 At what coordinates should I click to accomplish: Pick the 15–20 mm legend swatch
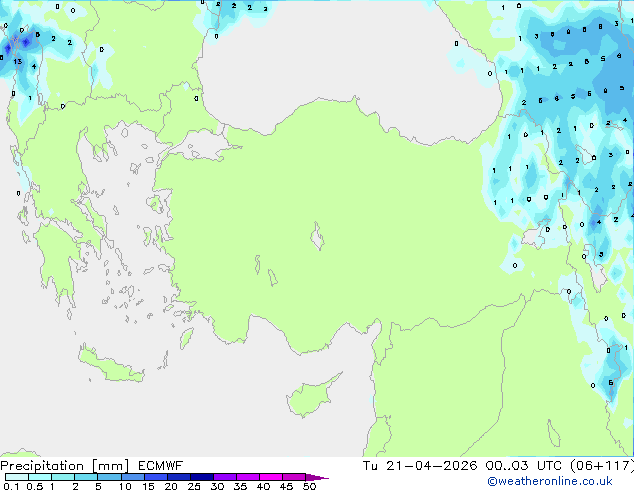pos(155,477)
